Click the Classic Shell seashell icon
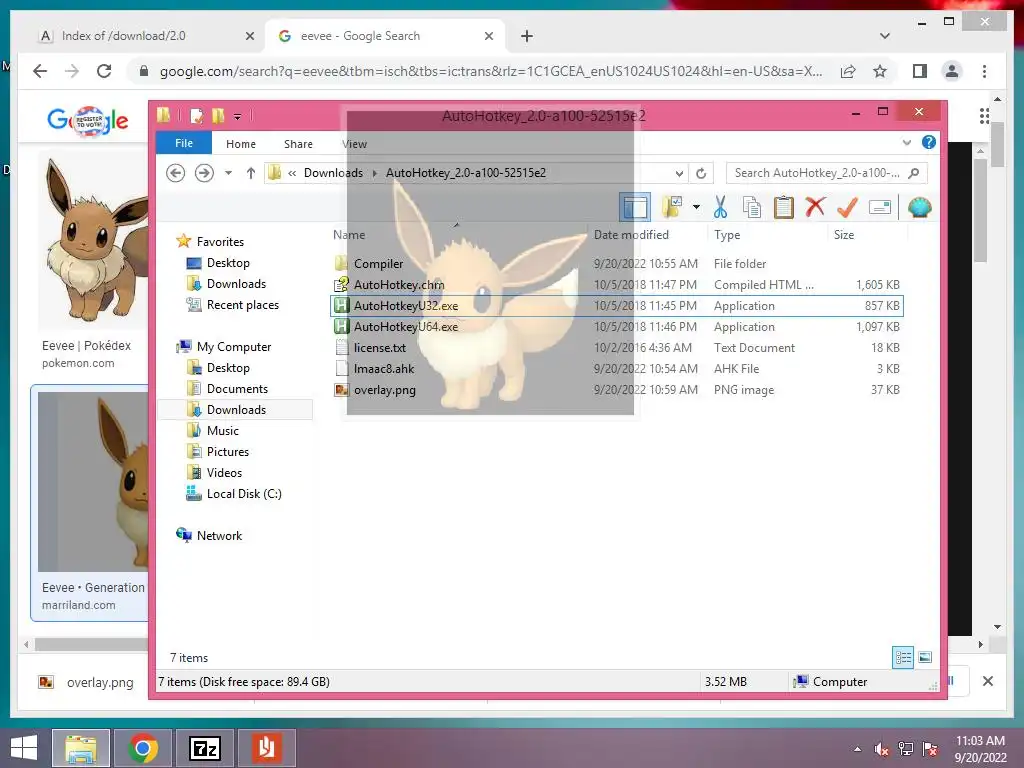1024x768 pixels. click(x=920, y=208)
